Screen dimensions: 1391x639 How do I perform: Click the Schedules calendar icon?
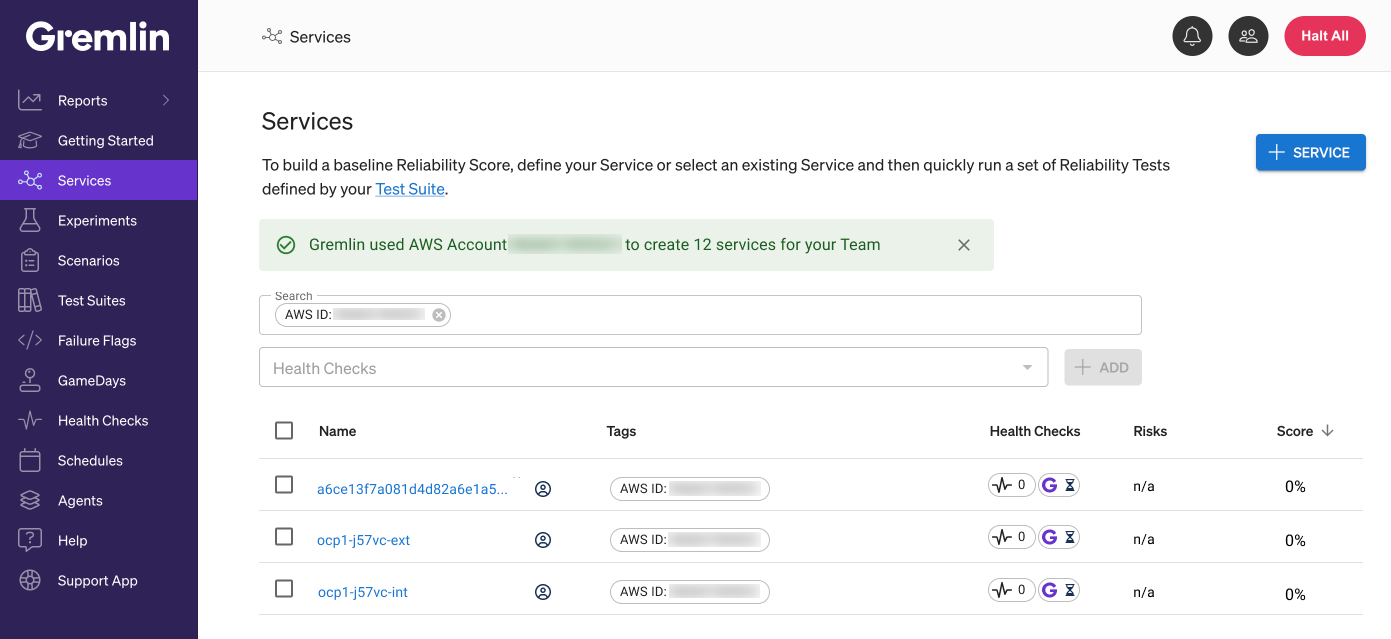coord(30,460)
